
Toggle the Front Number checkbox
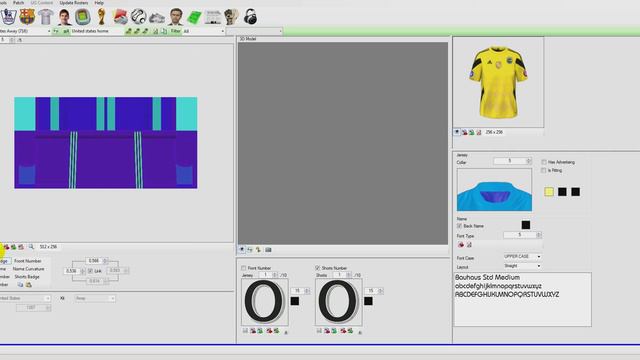point(244,268)
